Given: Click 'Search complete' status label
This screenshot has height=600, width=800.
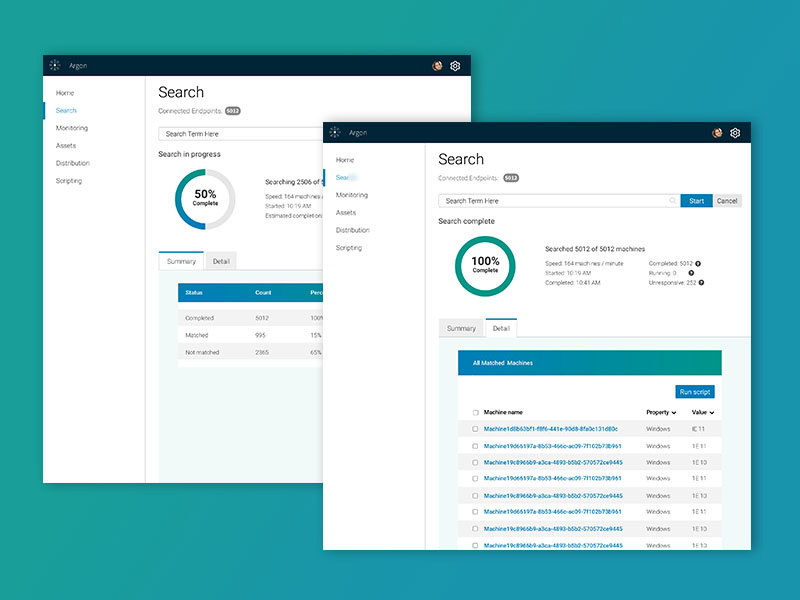Looking at the screenshot, I should tap(466, 221).
